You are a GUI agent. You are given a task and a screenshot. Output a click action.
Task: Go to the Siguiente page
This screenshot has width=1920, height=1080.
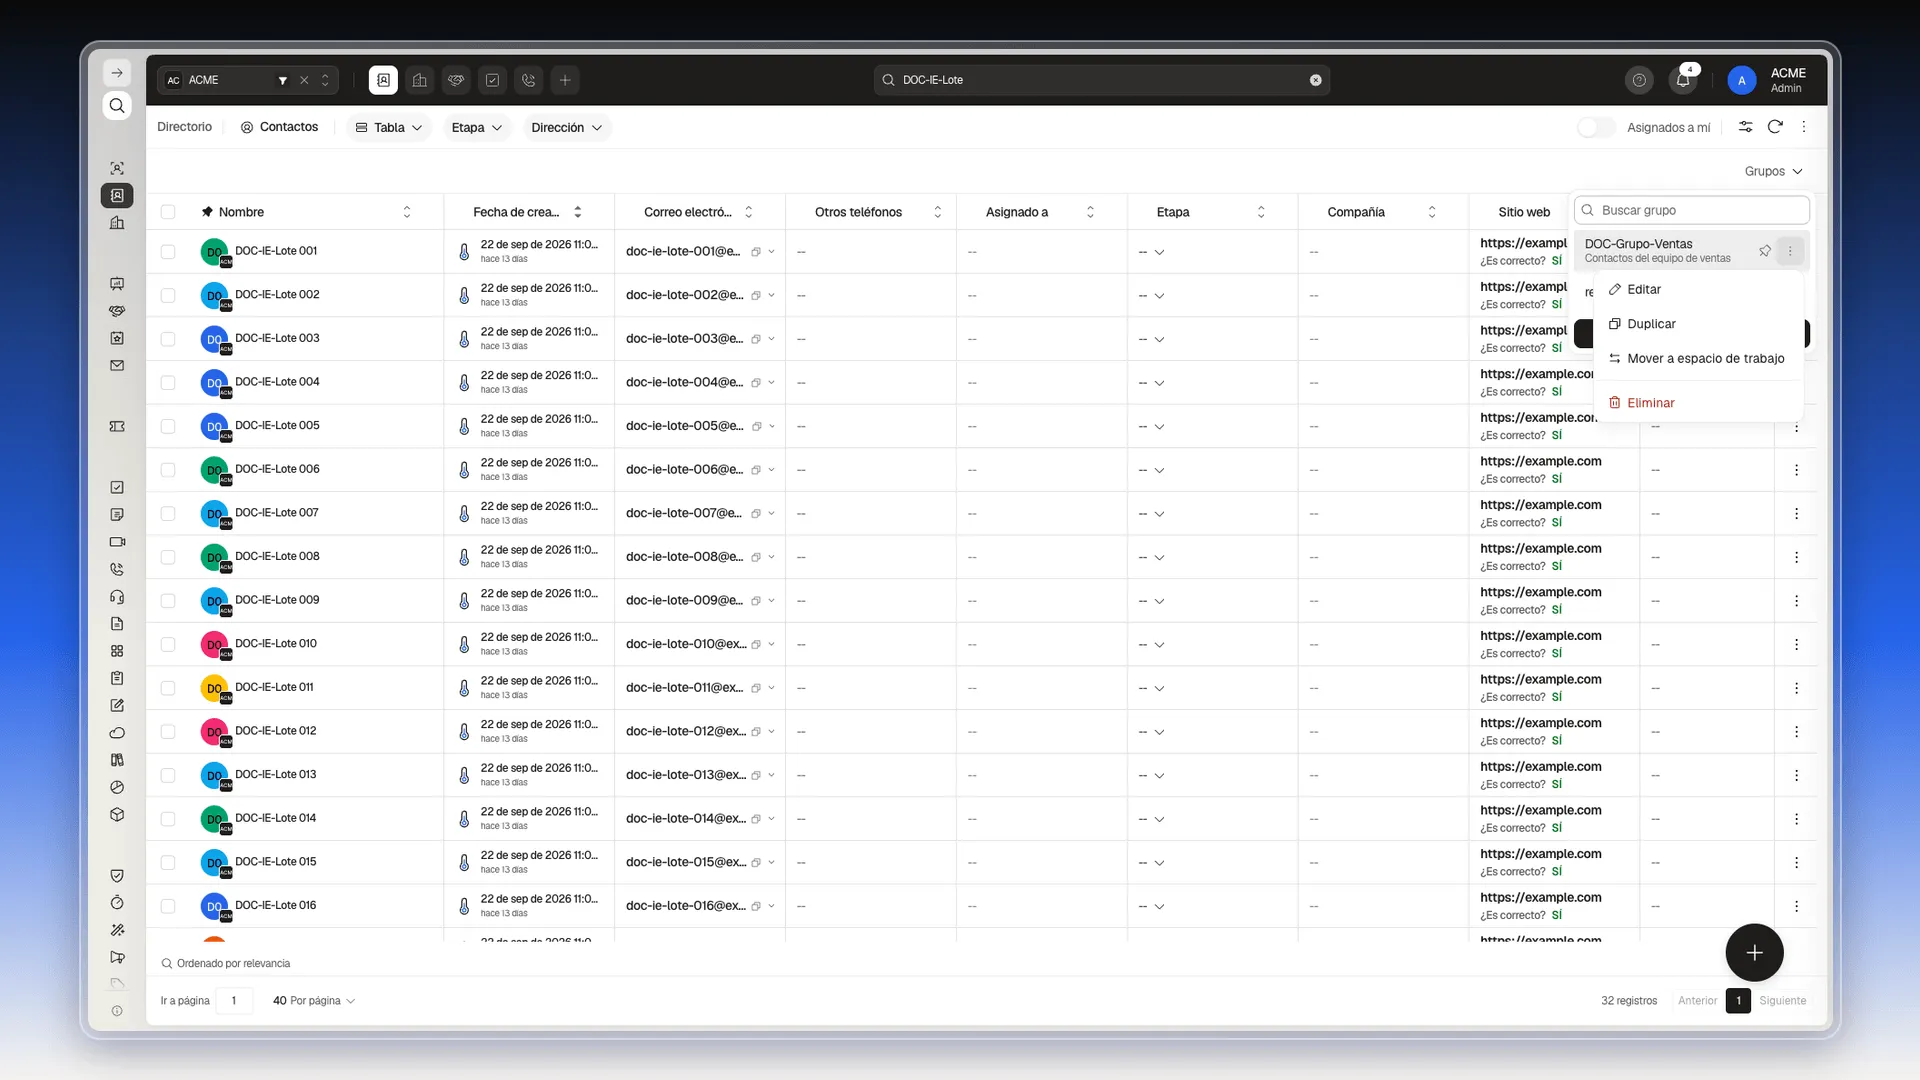click(x=1782, y=1001)
